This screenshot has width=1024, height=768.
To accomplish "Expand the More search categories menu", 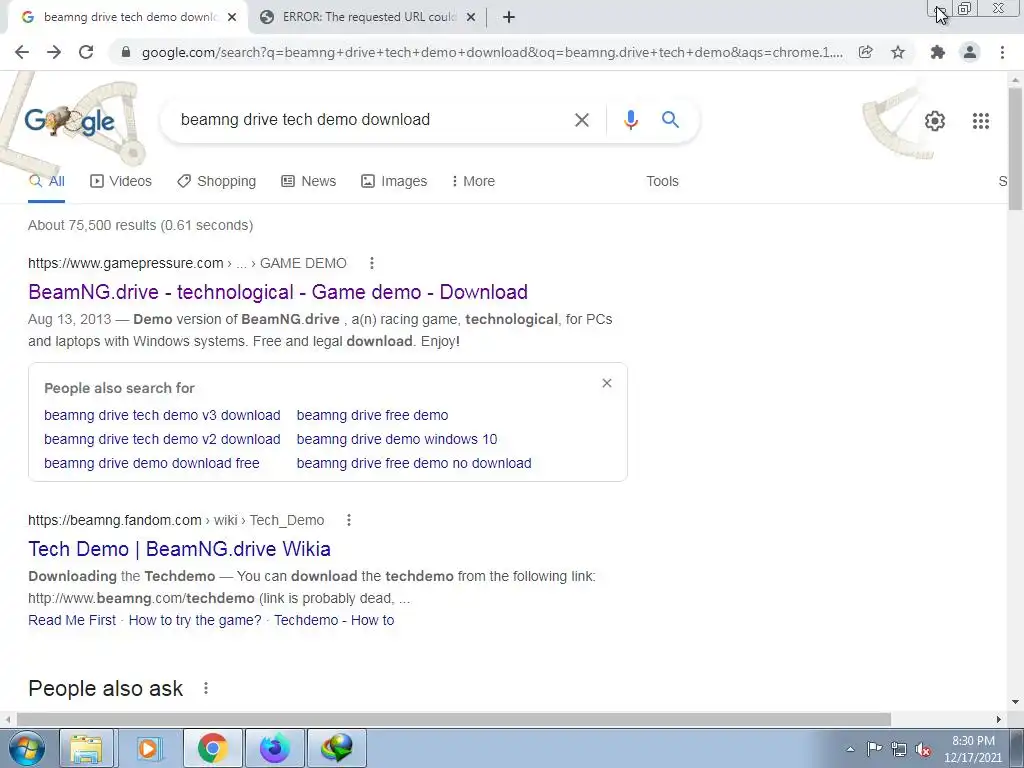I will point(473,181).
